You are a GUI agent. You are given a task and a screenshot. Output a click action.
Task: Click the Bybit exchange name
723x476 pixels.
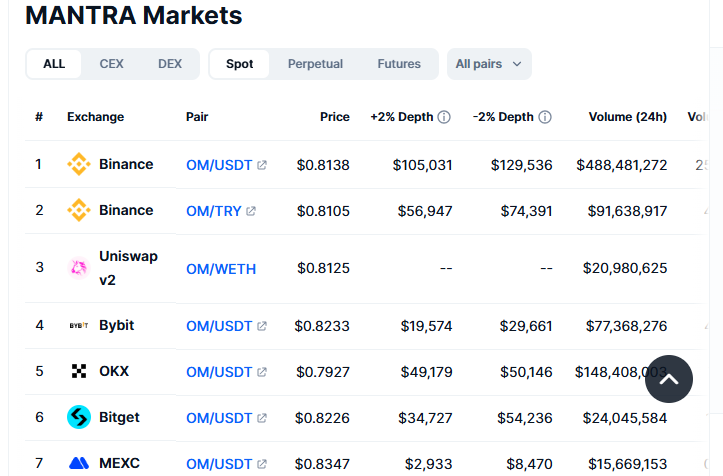click(116, 325)
